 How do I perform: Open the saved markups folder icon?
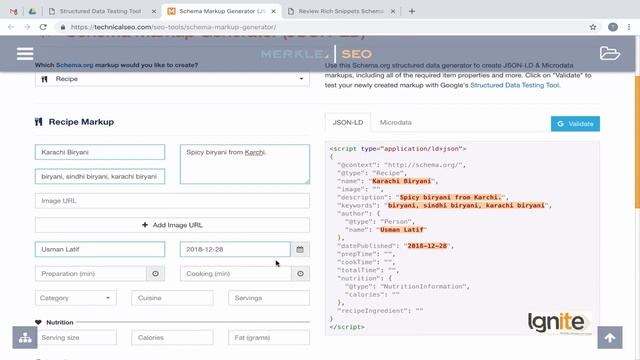pyautogui.click(x=610, y=53)
